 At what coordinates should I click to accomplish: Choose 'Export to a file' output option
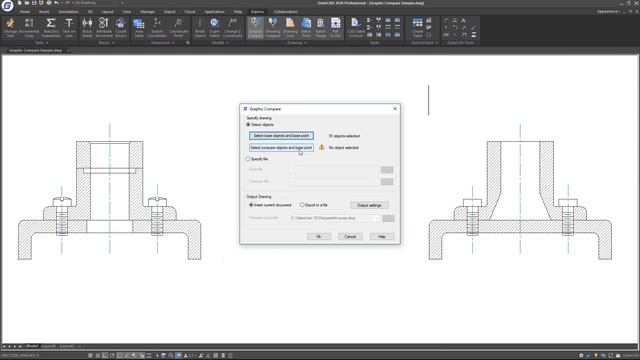pos(302,205)
